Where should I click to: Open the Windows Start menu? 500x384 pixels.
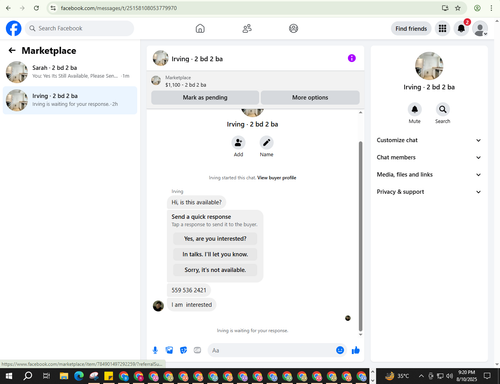click(x=9, y=376)
